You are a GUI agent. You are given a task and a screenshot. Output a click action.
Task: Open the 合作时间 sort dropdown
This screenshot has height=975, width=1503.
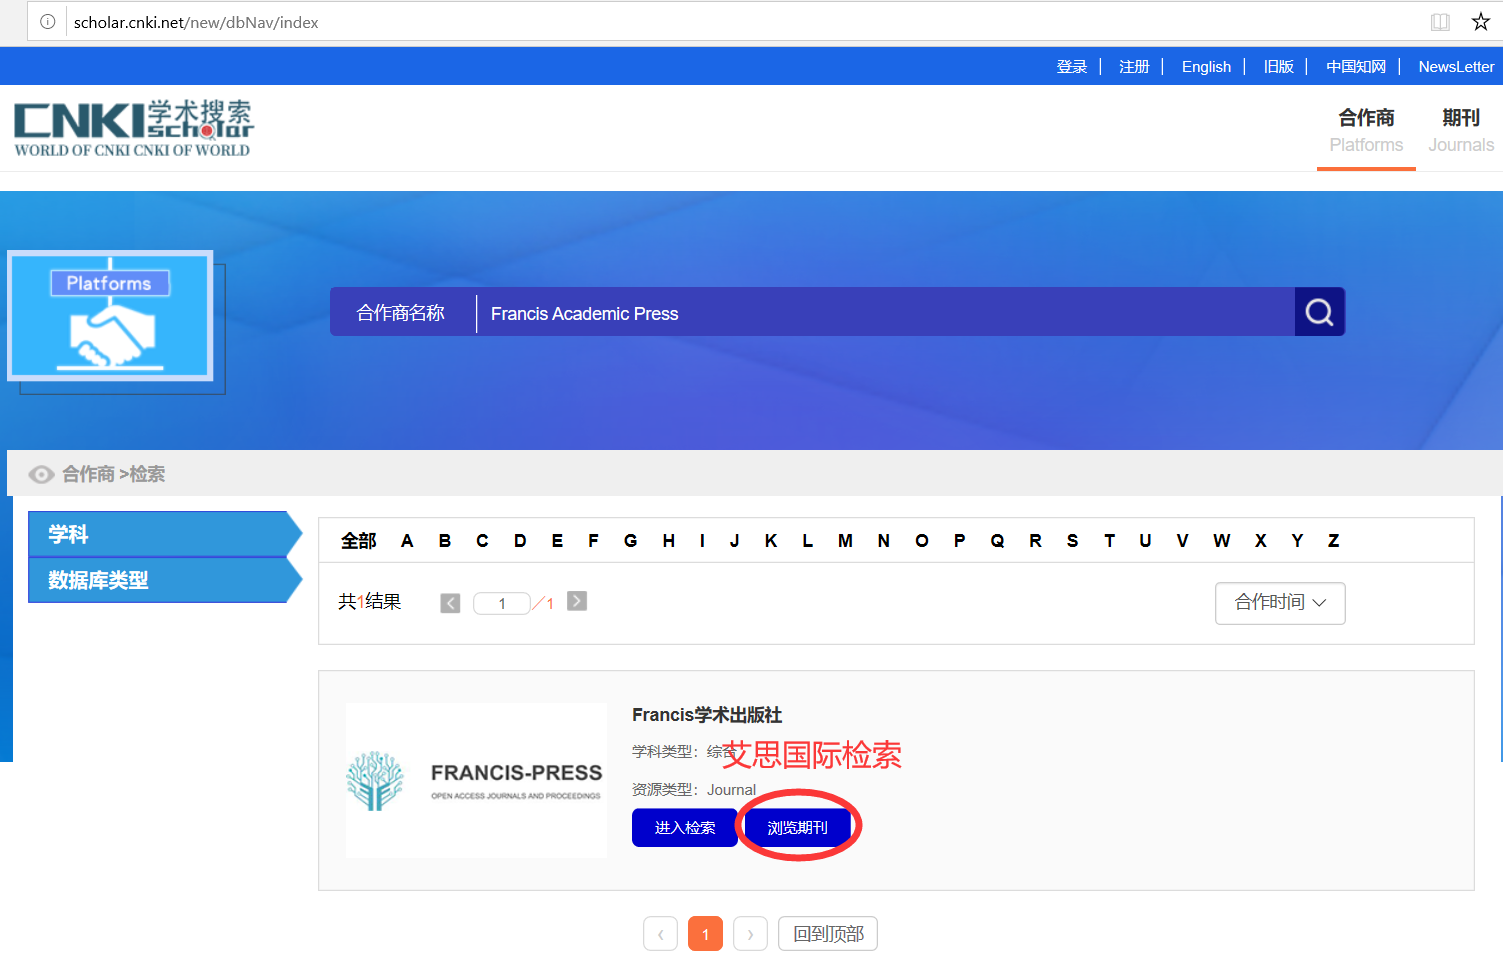coord(1280,603)
